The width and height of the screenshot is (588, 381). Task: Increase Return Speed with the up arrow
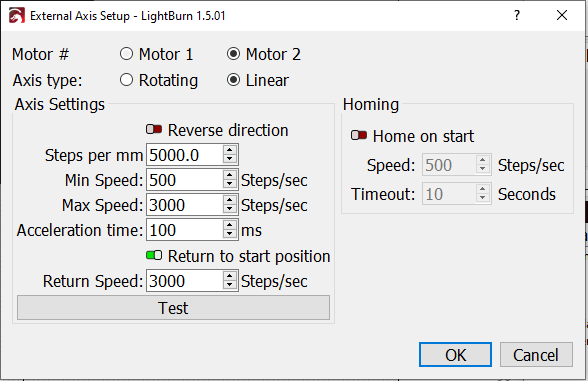point(230,276)
